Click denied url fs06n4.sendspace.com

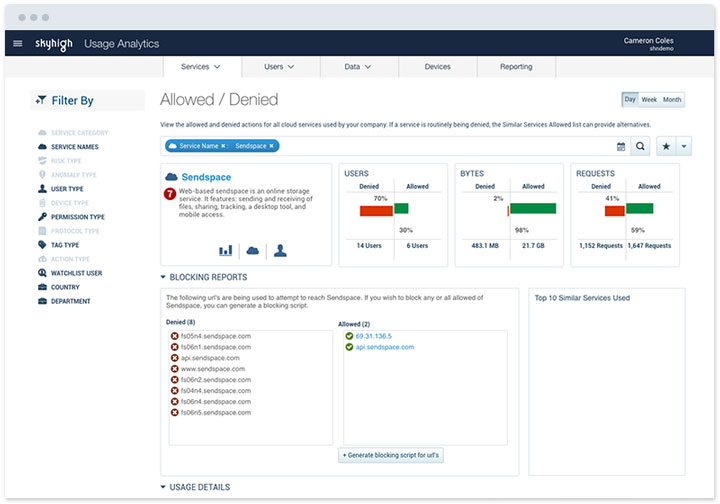pyautogui.click(x=216, y=402)
